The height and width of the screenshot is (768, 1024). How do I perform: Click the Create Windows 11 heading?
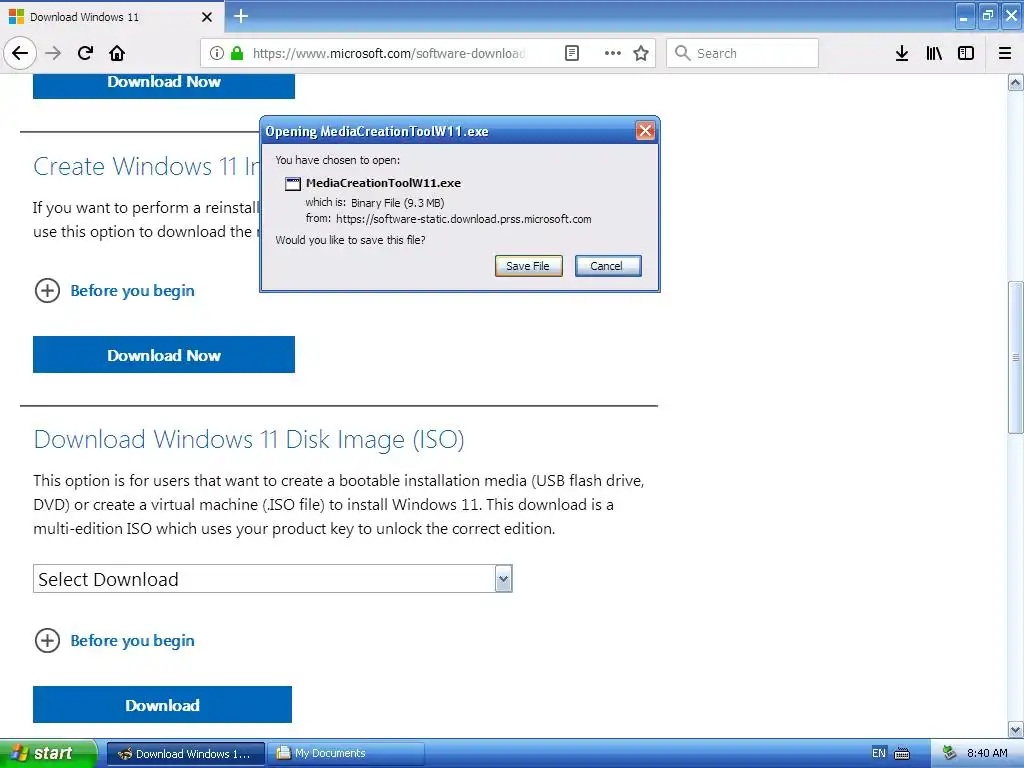(146, 167)
